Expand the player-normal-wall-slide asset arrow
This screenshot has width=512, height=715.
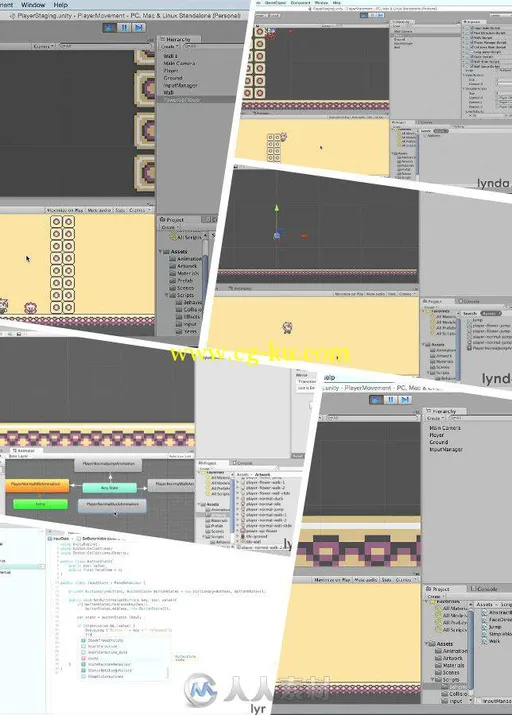point(238,525)
